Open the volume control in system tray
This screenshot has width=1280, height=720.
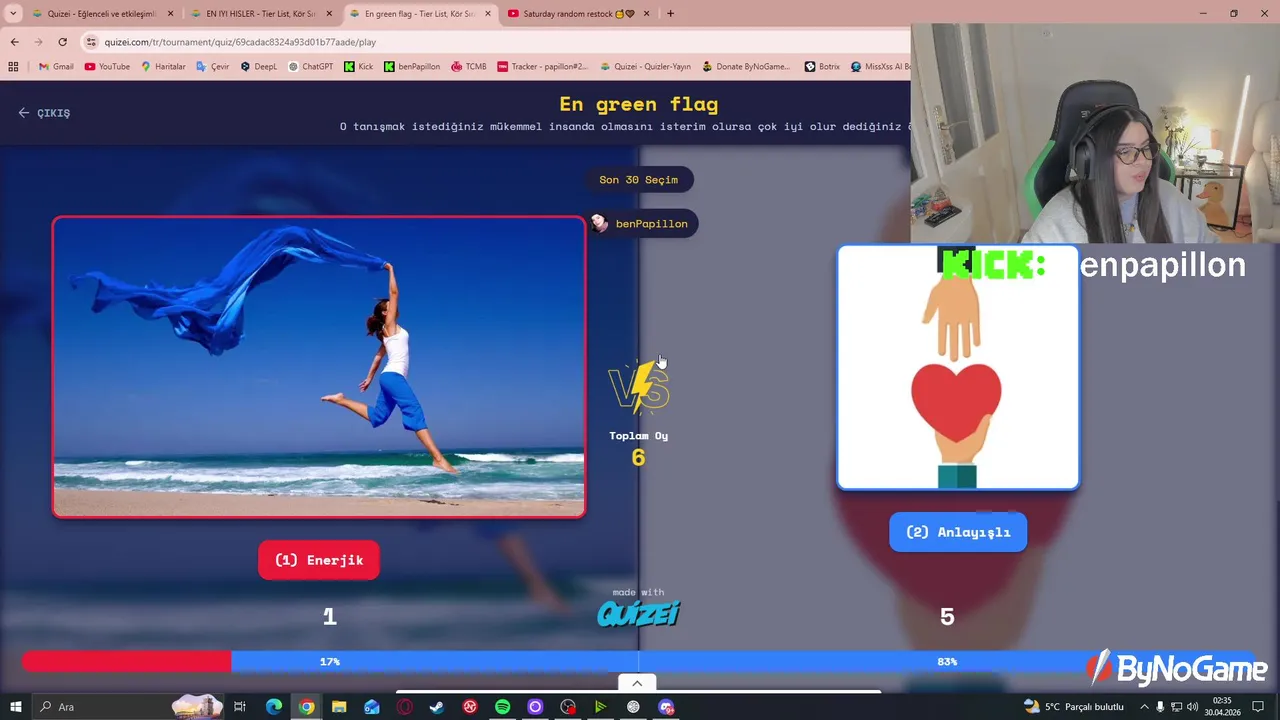(x=1192, y=707)
